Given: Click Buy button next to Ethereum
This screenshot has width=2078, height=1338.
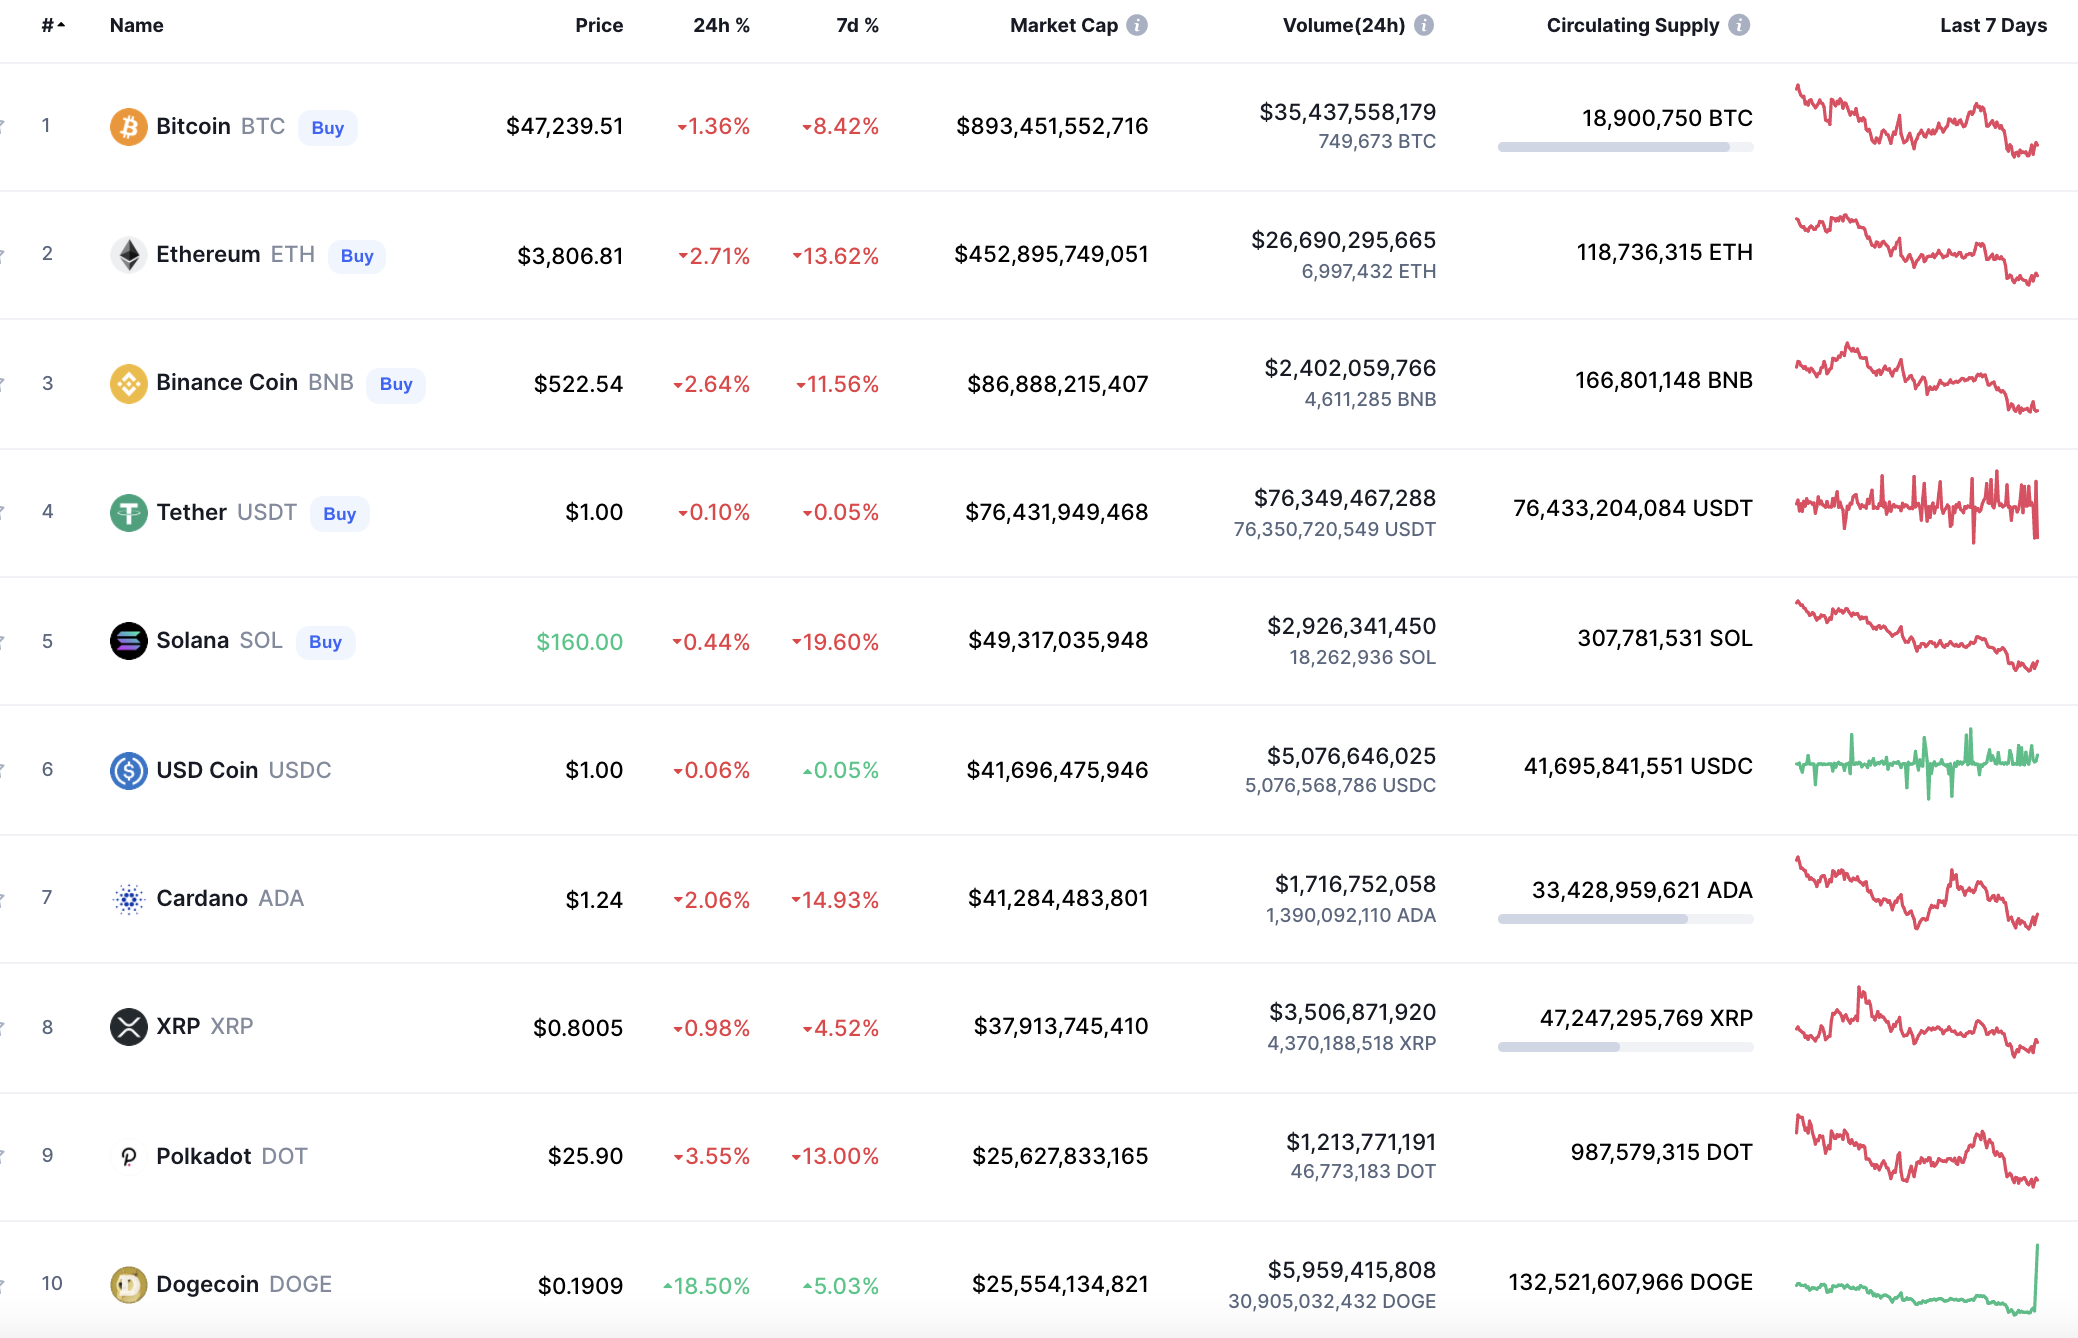Looking at the screenshot, I should coord(357,255).
